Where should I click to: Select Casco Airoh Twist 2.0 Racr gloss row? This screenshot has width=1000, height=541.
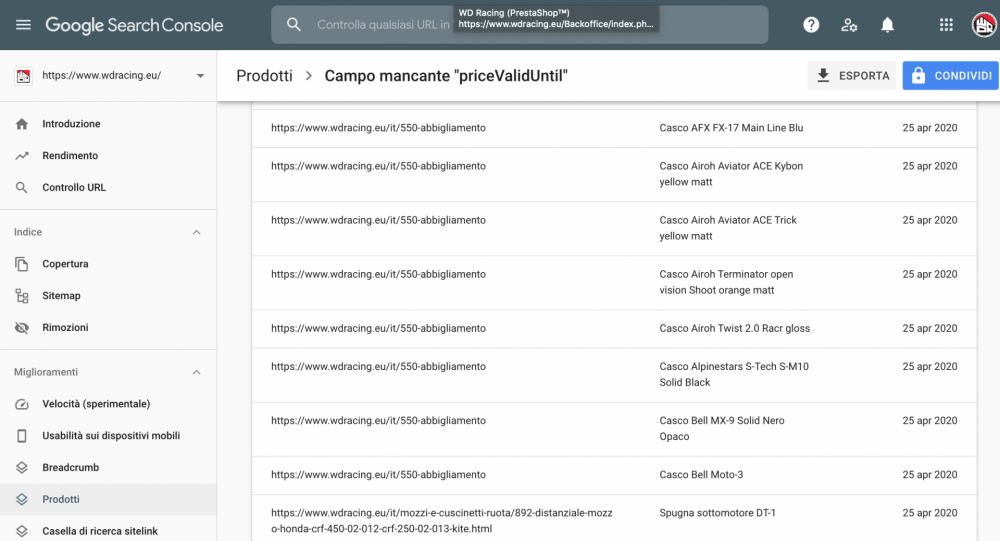(x=614, y=329)
